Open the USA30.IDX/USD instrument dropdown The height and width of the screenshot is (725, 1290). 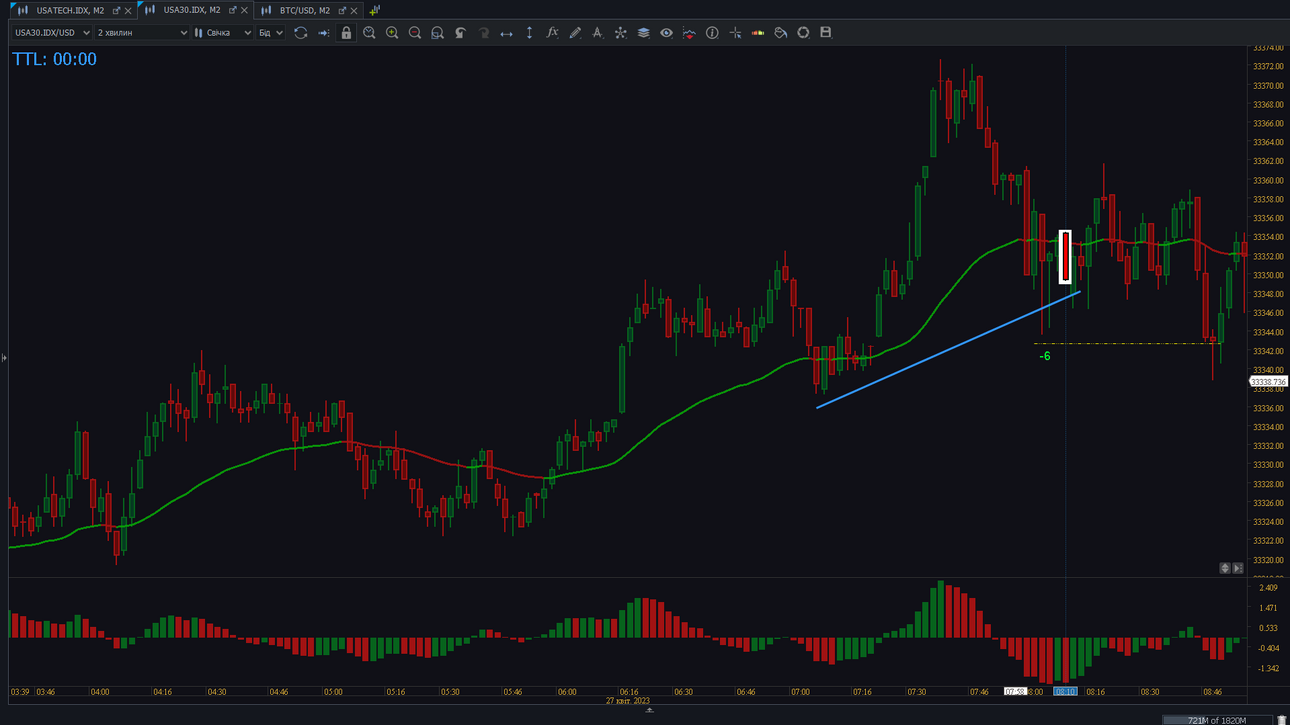coord(52,33)
